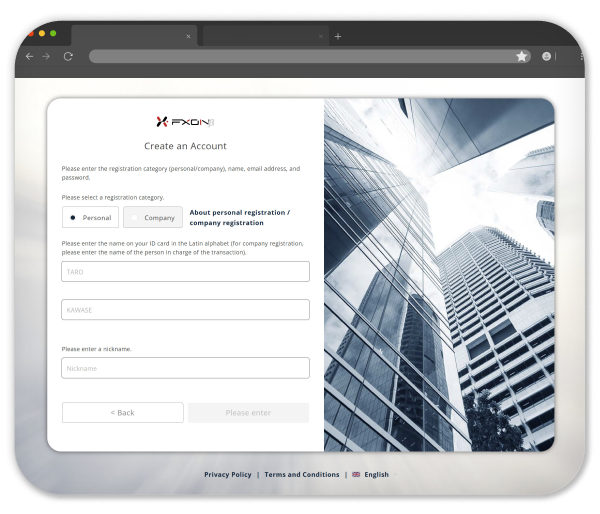Open a new tab with the plus icon
The height and width of the screenshot is (514, 600).
[x=338, y=36]
